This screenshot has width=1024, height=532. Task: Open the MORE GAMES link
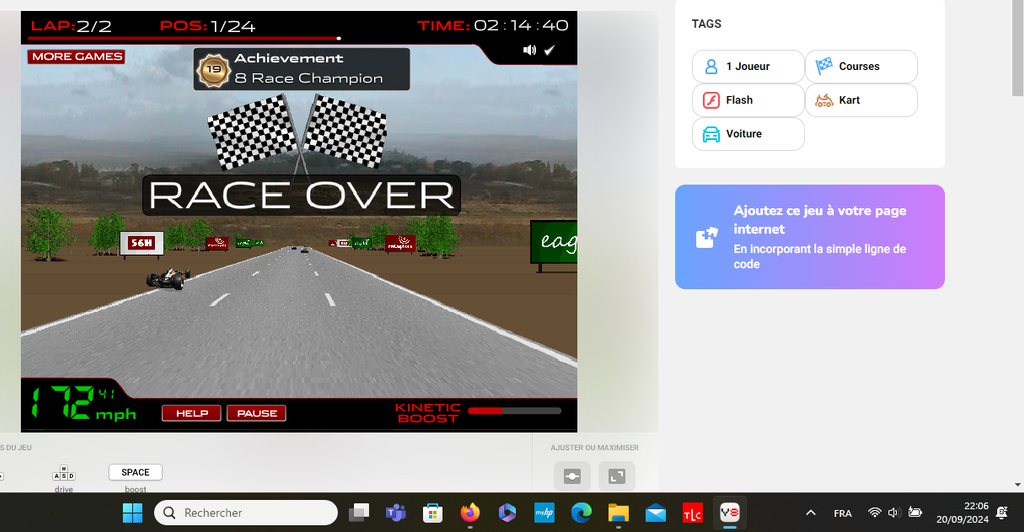click(76, 57)
